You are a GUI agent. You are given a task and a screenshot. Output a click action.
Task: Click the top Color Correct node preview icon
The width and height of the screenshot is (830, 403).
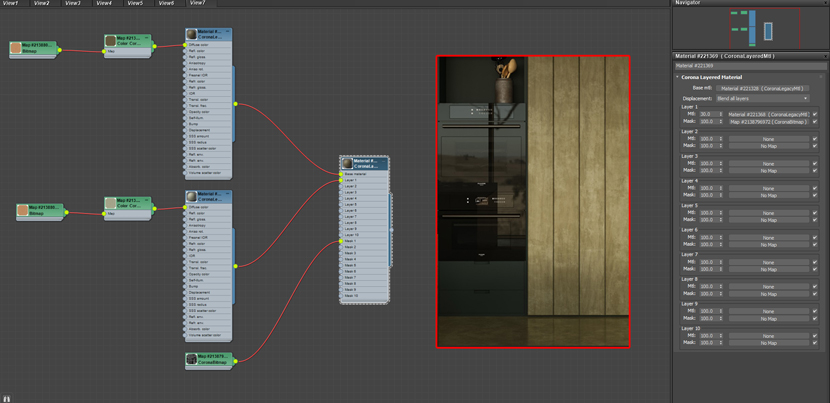click(x=111, y=41)
